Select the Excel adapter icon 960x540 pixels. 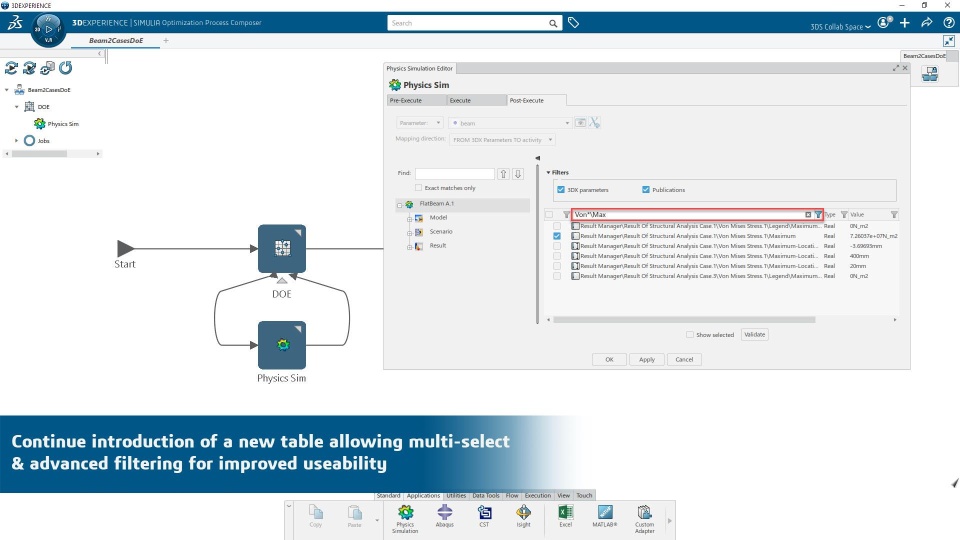point(566,516)
